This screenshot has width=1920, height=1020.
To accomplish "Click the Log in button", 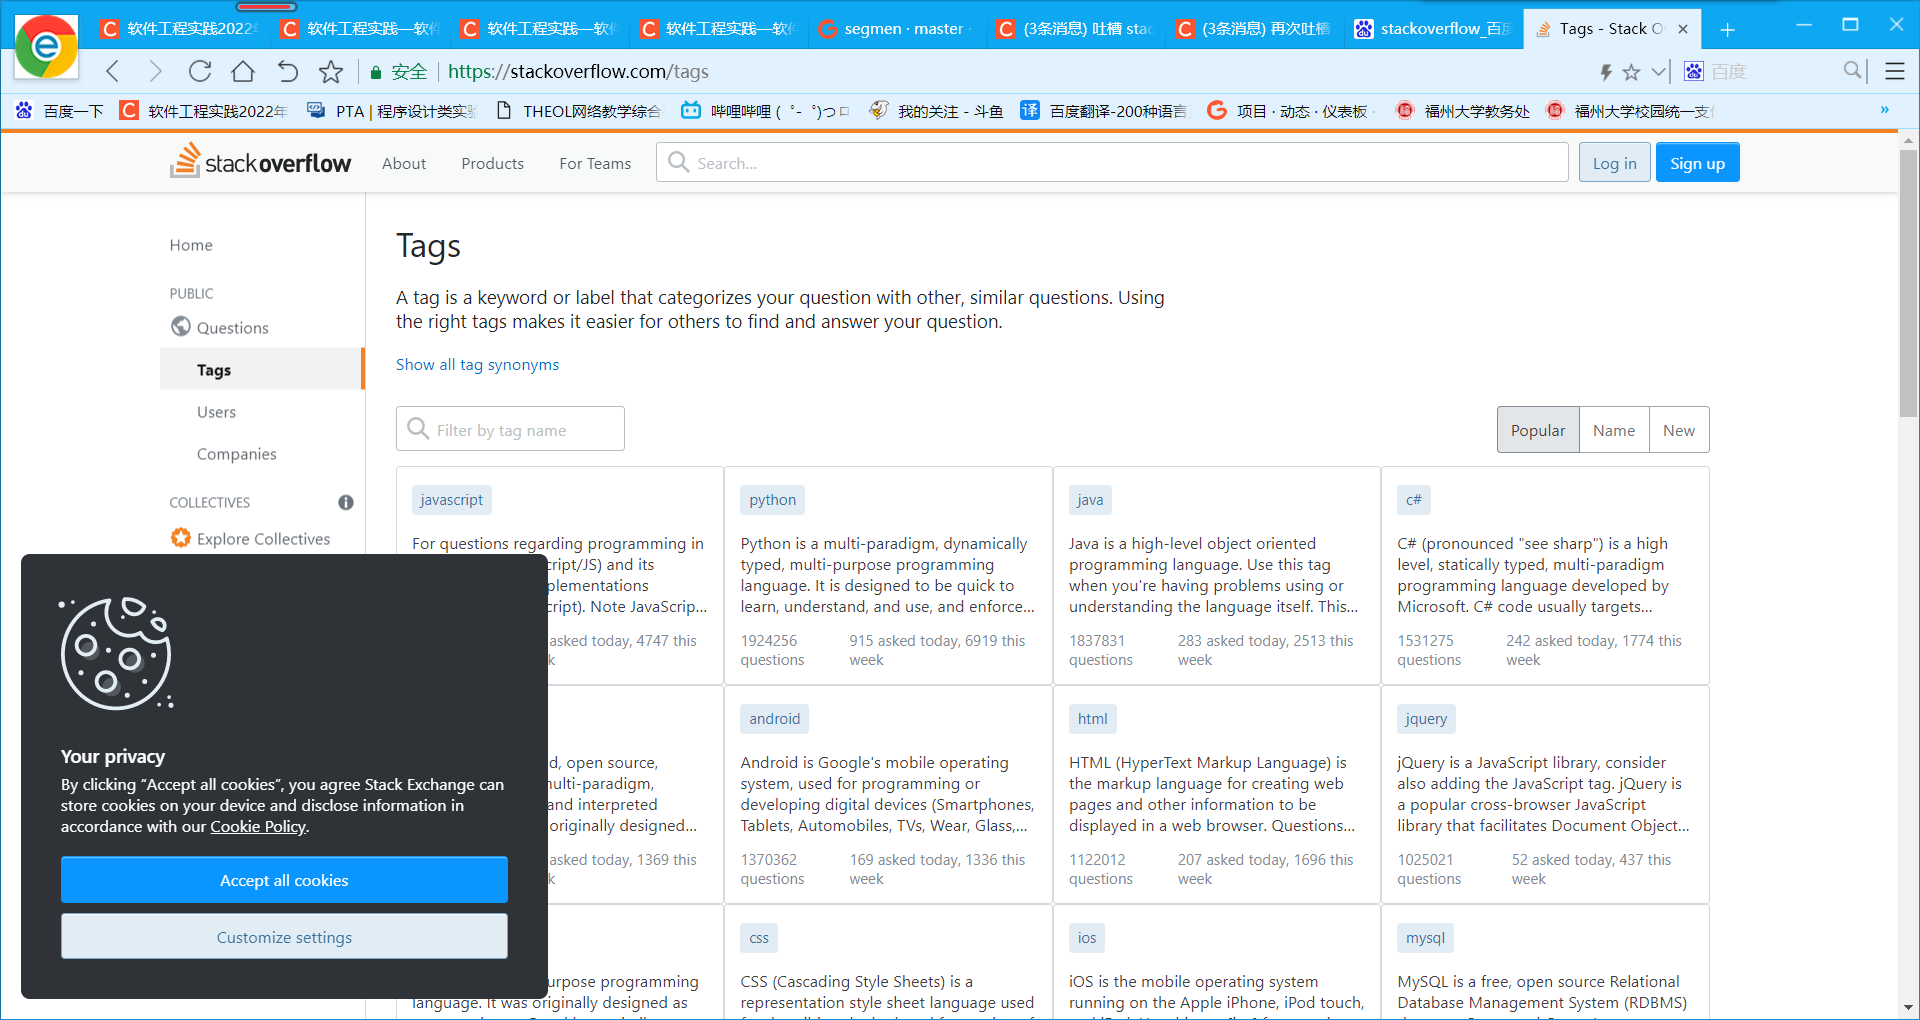I will coord(1614,163).
